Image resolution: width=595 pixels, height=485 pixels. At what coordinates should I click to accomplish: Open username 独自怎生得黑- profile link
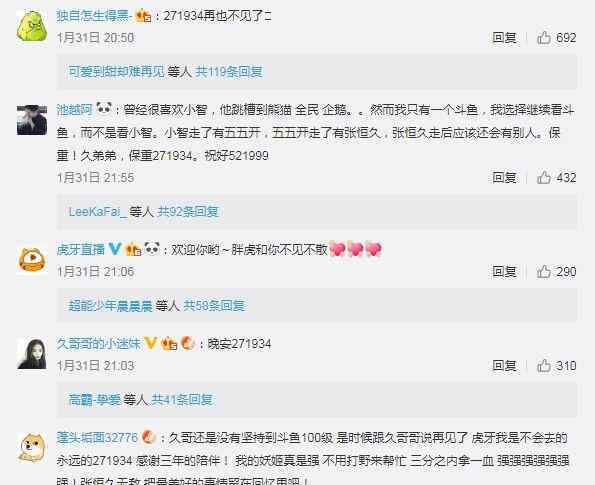(94, 16)
